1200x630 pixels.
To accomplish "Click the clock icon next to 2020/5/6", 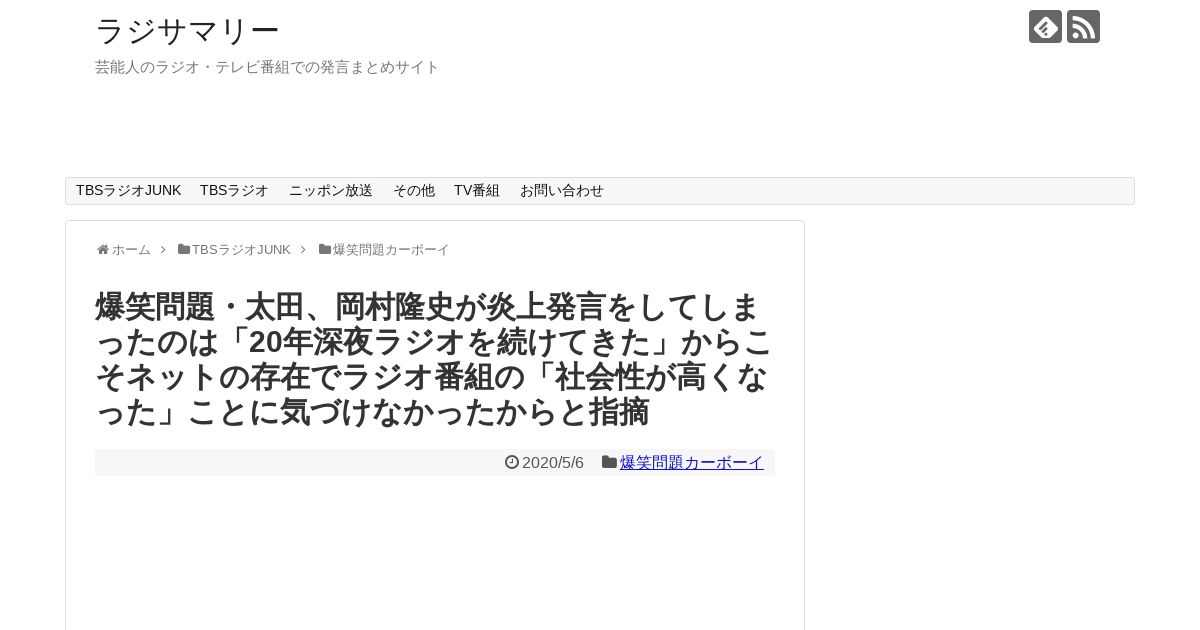I will (x=512, y=462).
